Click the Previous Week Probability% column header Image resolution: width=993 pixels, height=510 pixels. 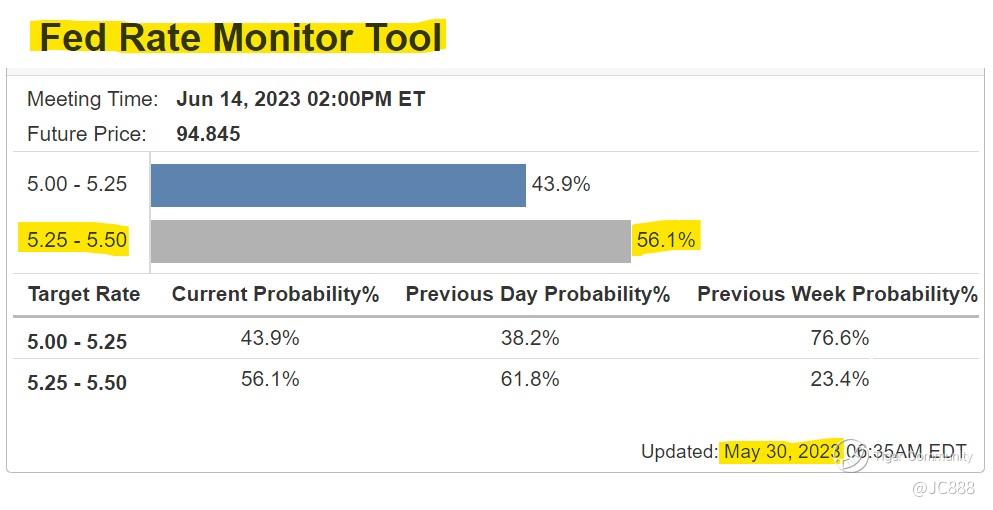[837, 295]
